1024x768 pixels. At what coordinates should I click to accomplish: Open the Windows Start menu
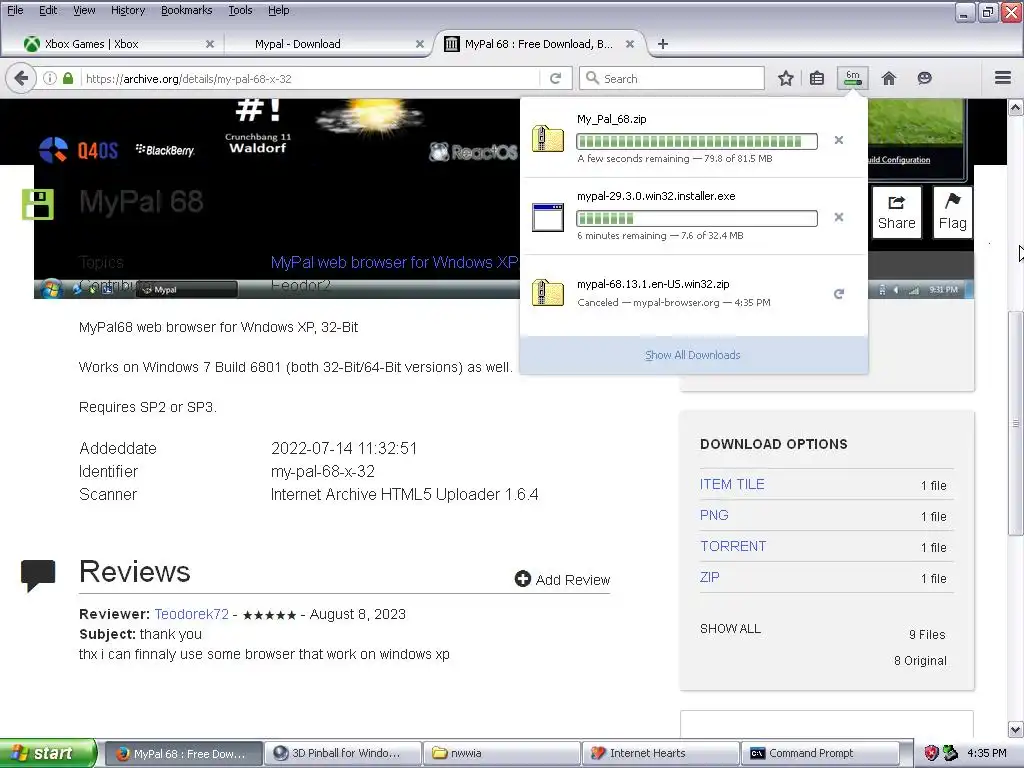click(x=48, y=753)
